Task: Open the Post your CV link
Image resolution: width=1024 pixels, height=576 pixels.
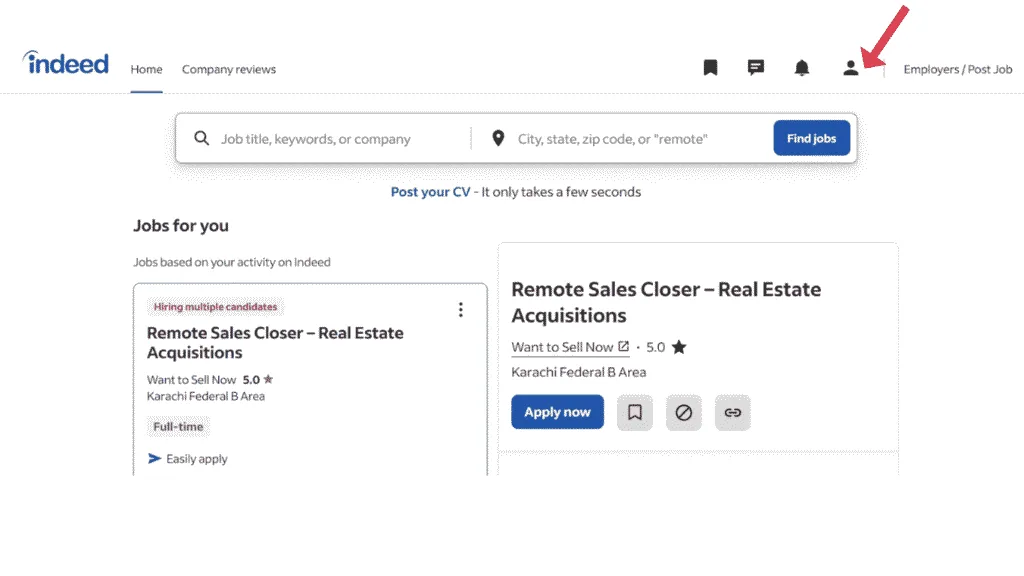Action: [430, 192]
